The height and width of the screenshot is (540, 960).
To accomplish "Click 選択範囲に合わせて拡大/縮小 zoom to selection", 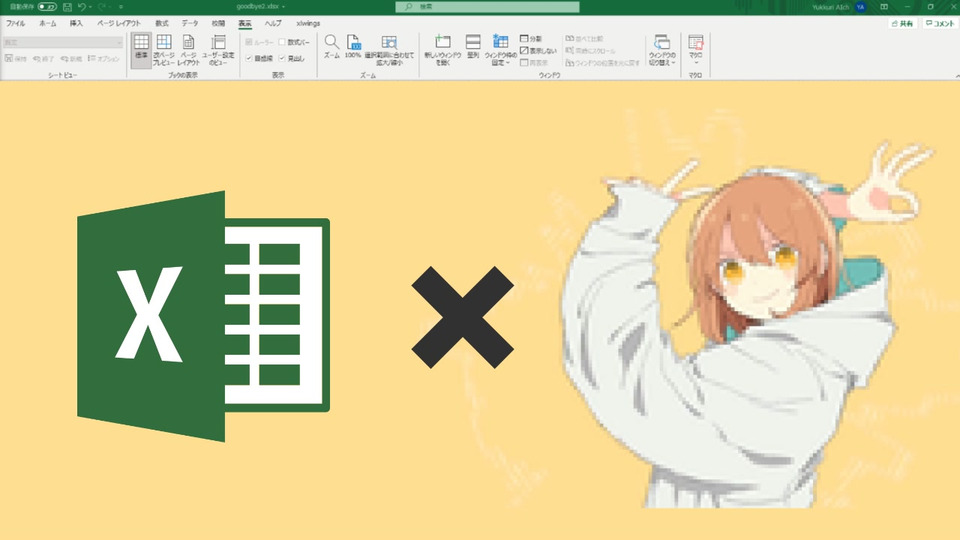I will coord(389,50).
